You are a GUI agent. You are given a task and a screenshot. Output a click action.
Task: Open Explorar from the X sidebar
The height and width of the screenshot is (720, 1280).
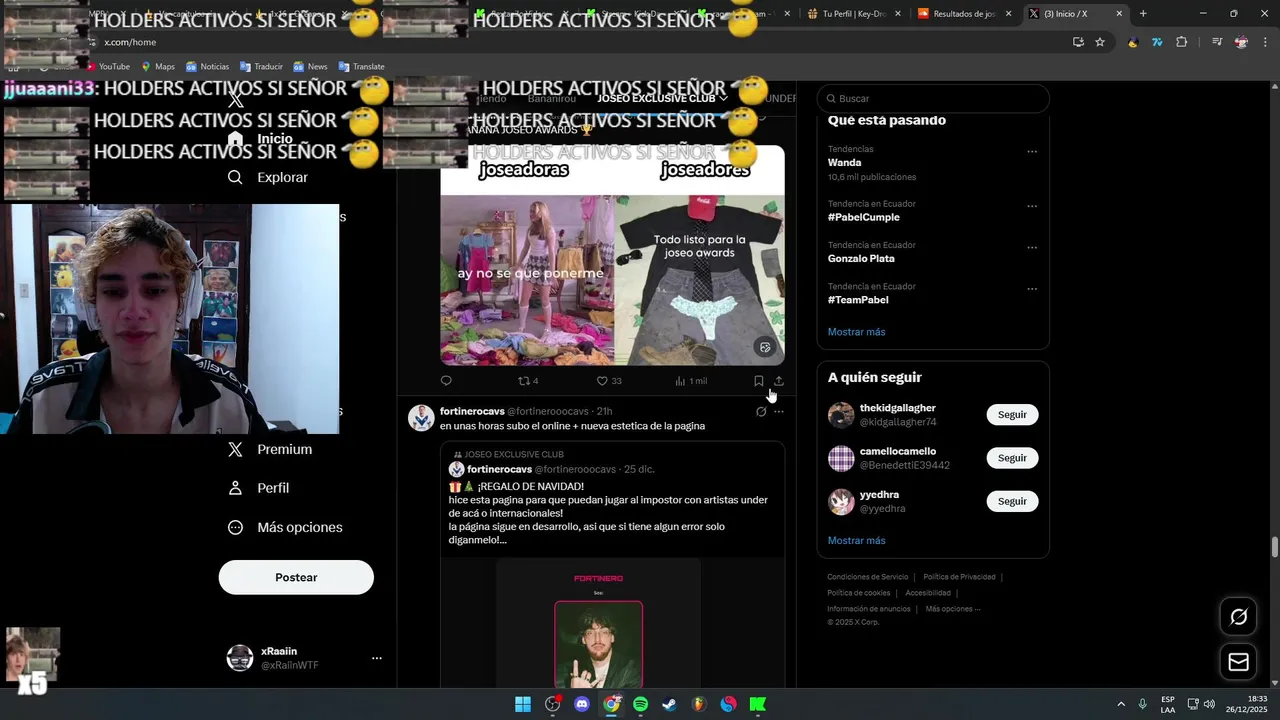point(267,177)
